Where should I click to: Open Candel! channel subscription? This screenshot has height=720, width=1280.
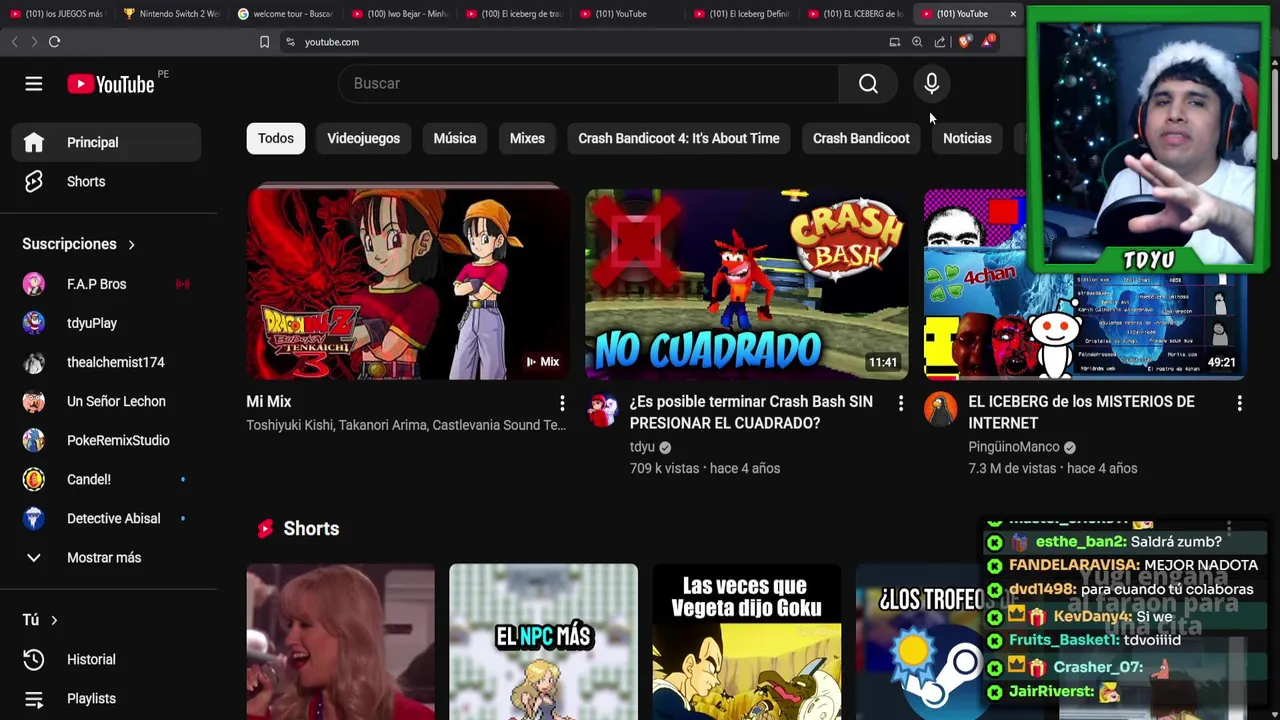coord(106,479)
